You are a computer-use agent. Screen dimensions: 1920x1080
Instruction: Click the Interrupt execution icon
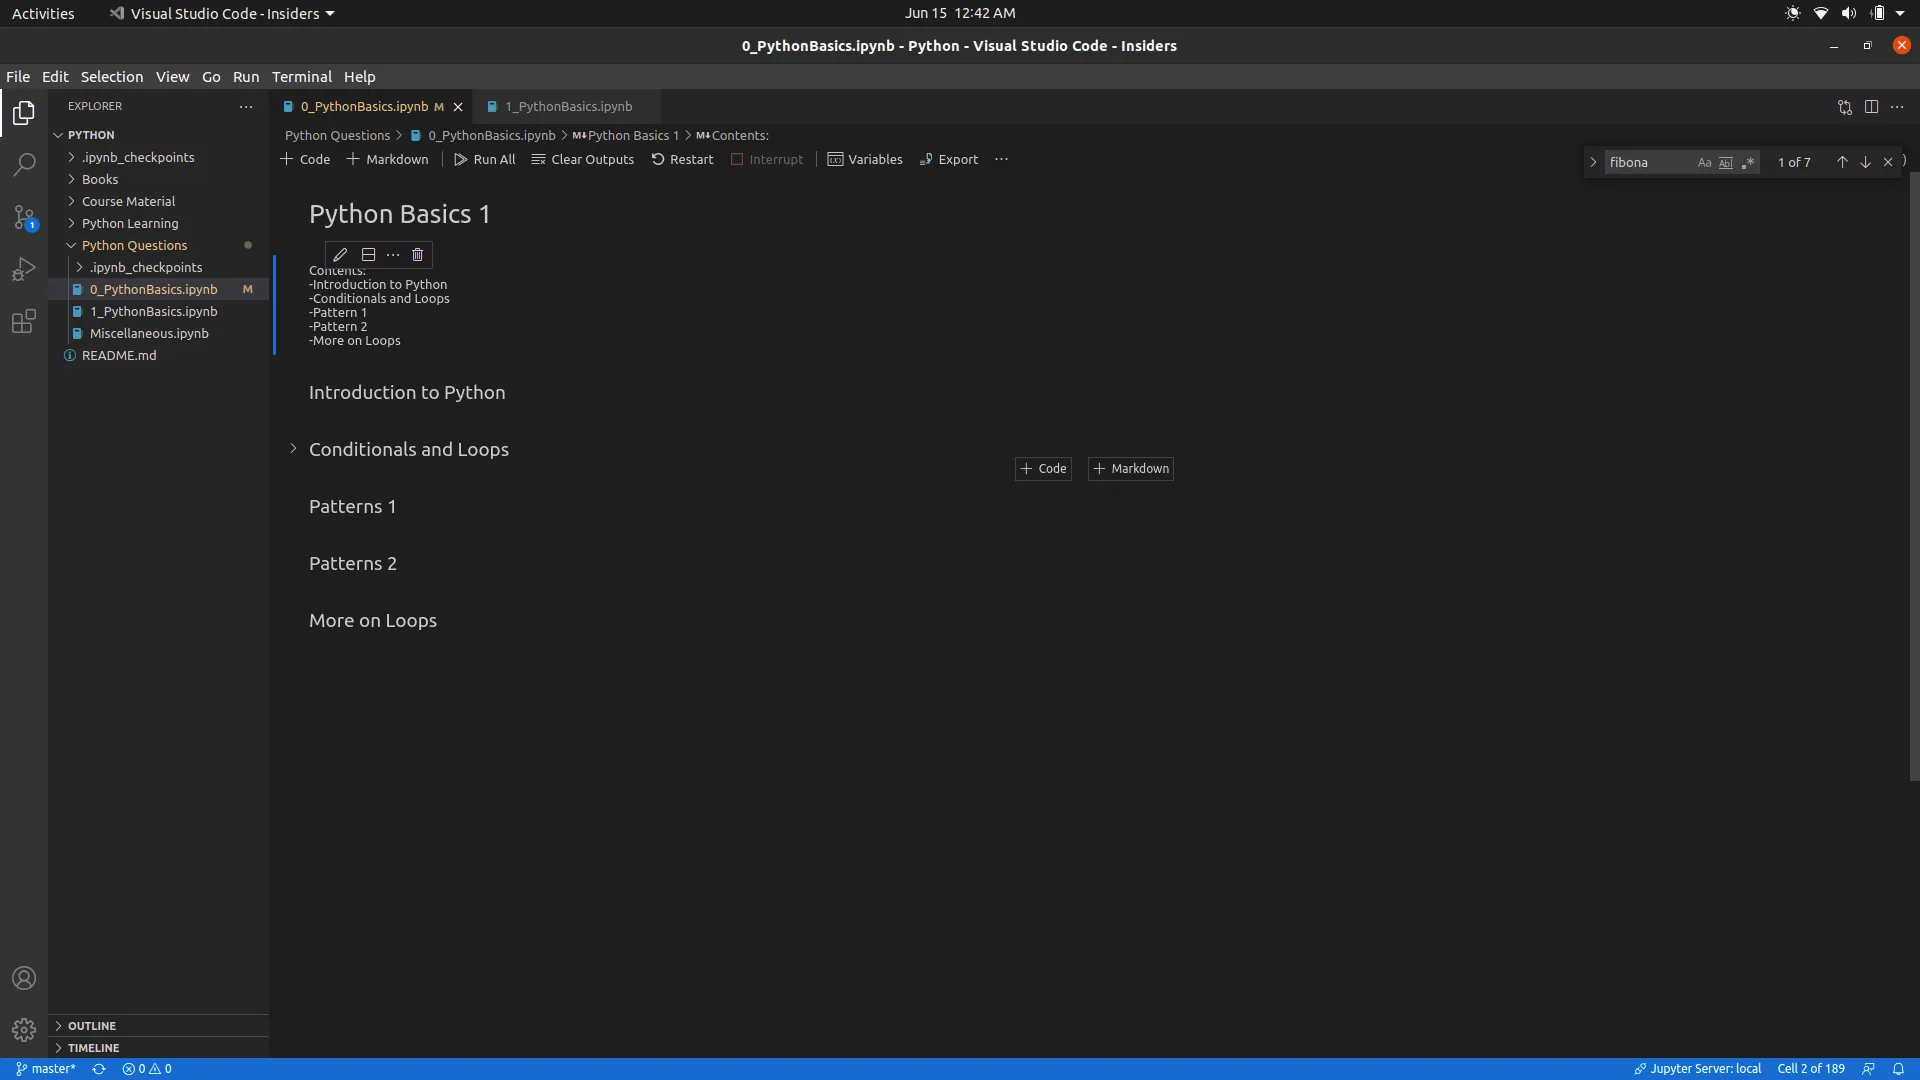[x=766, y=159]
